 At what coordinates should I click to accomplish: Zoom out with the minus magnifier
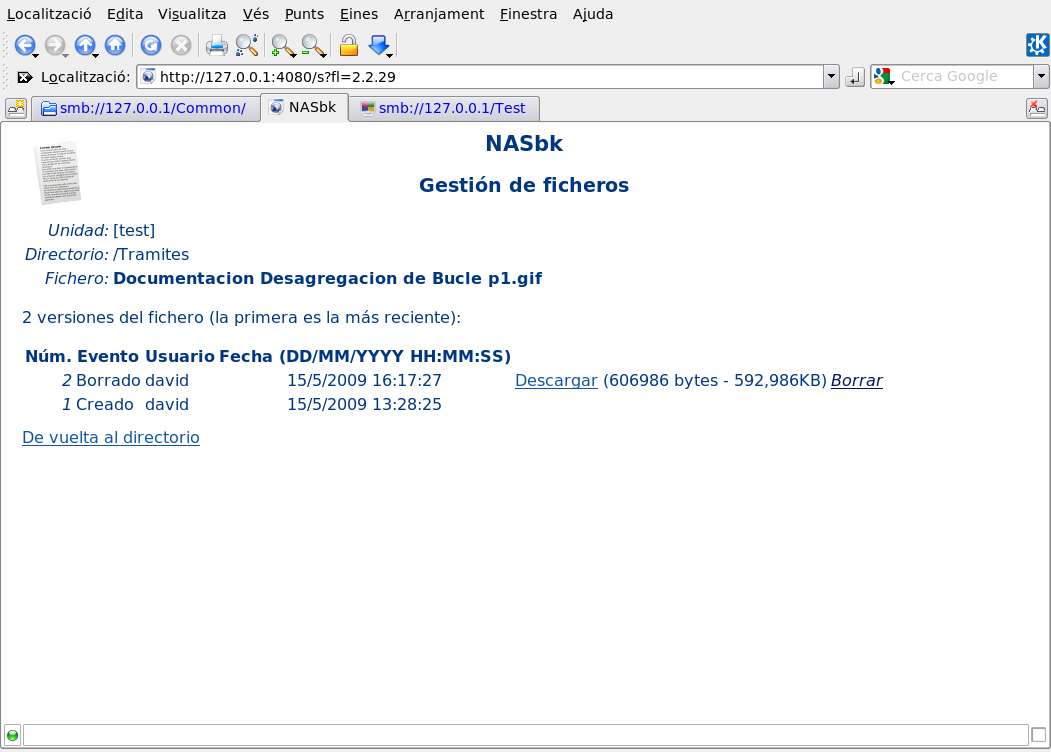pyautogui.click(x=313, y=45)
